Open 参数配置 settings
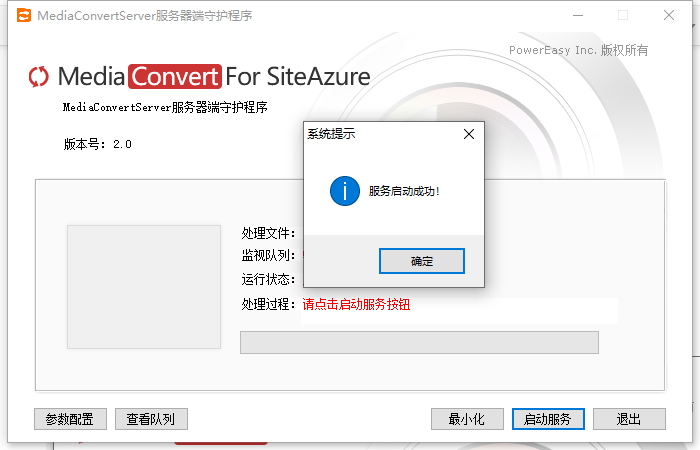 pyautogui.click(x=70, y=419)
